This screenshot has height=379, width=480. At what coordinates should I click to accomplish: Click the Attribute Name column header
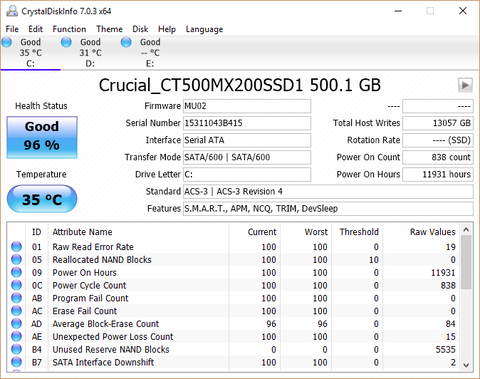point(138,232)
